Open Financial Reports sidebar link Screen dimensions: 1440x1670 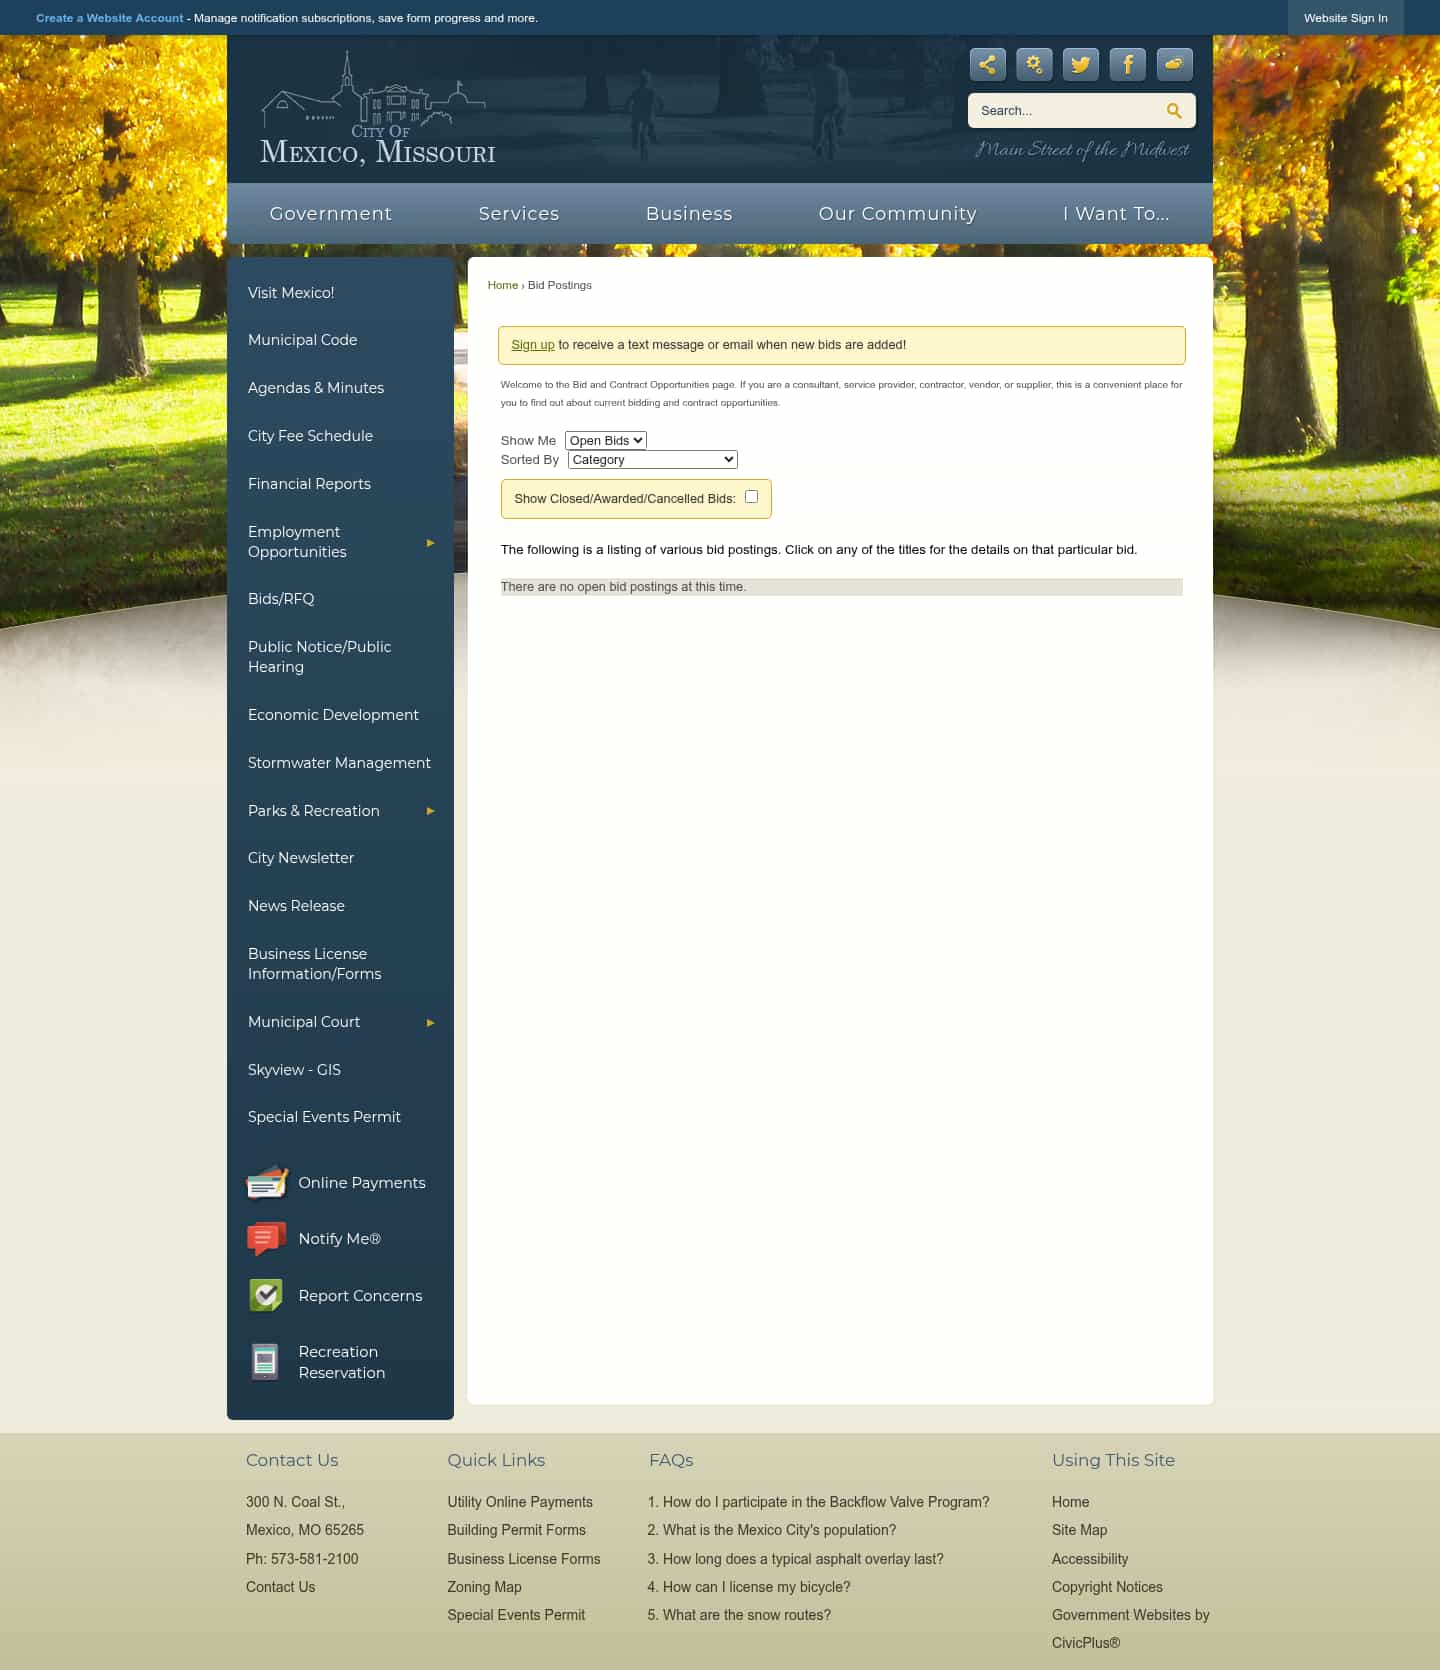point(309,484)
